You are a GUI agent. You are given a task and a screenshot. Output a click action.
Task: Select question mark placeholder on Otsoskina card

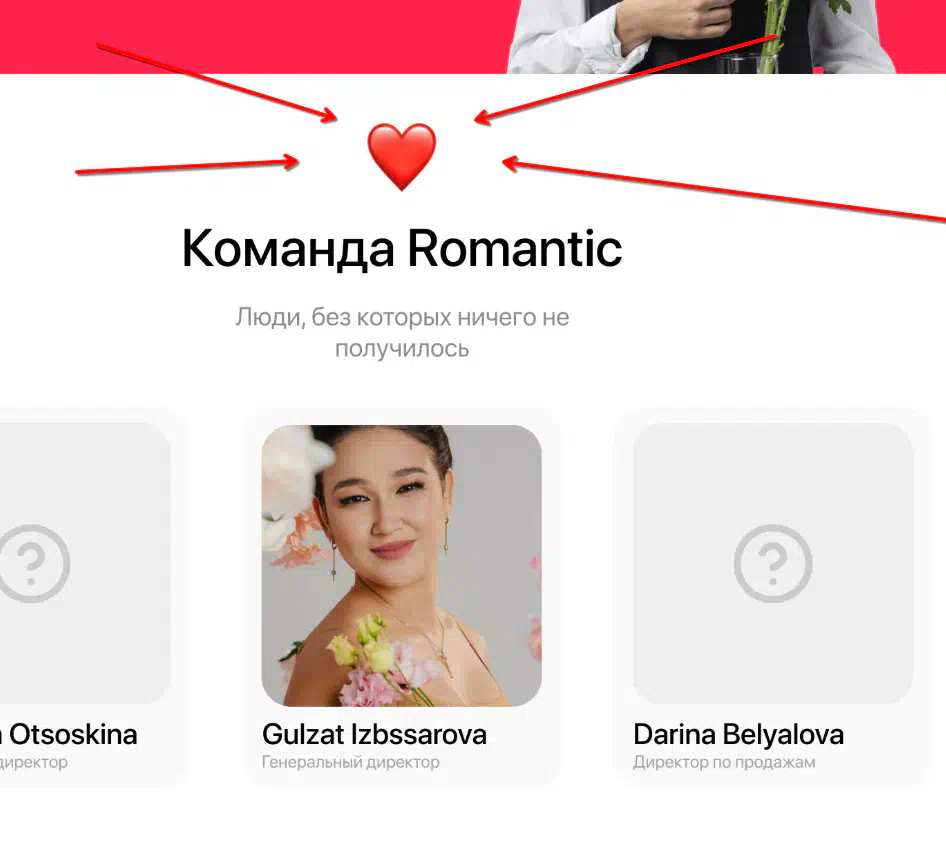point(34,563)
